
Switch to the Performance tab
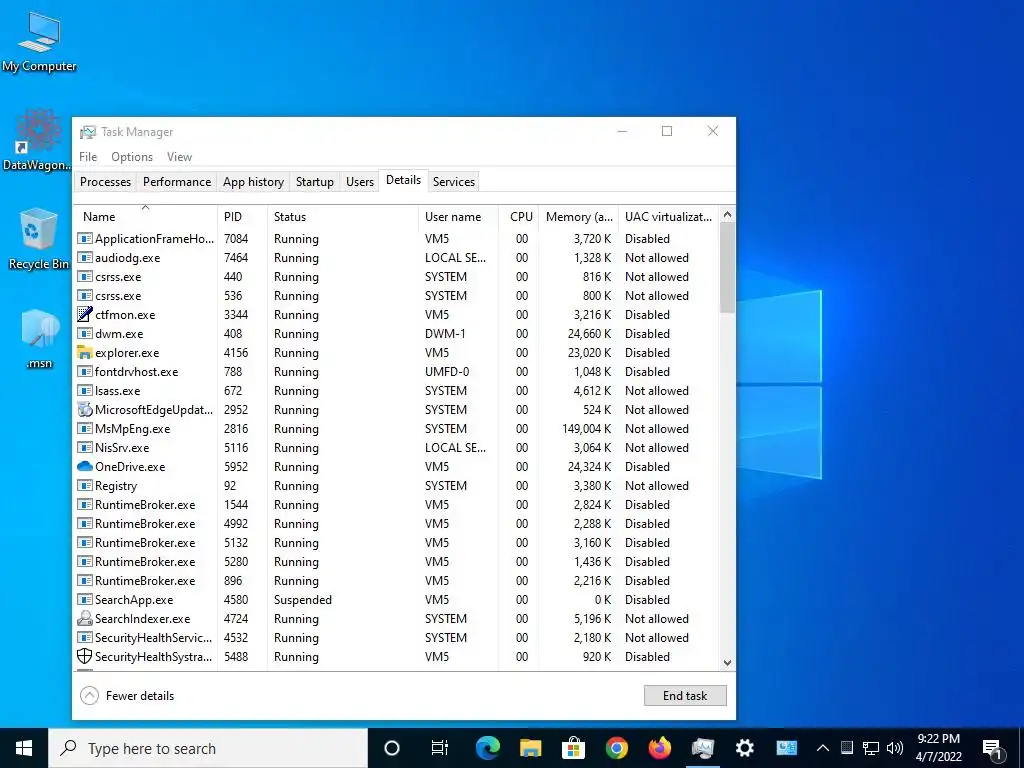pos(177,182)
